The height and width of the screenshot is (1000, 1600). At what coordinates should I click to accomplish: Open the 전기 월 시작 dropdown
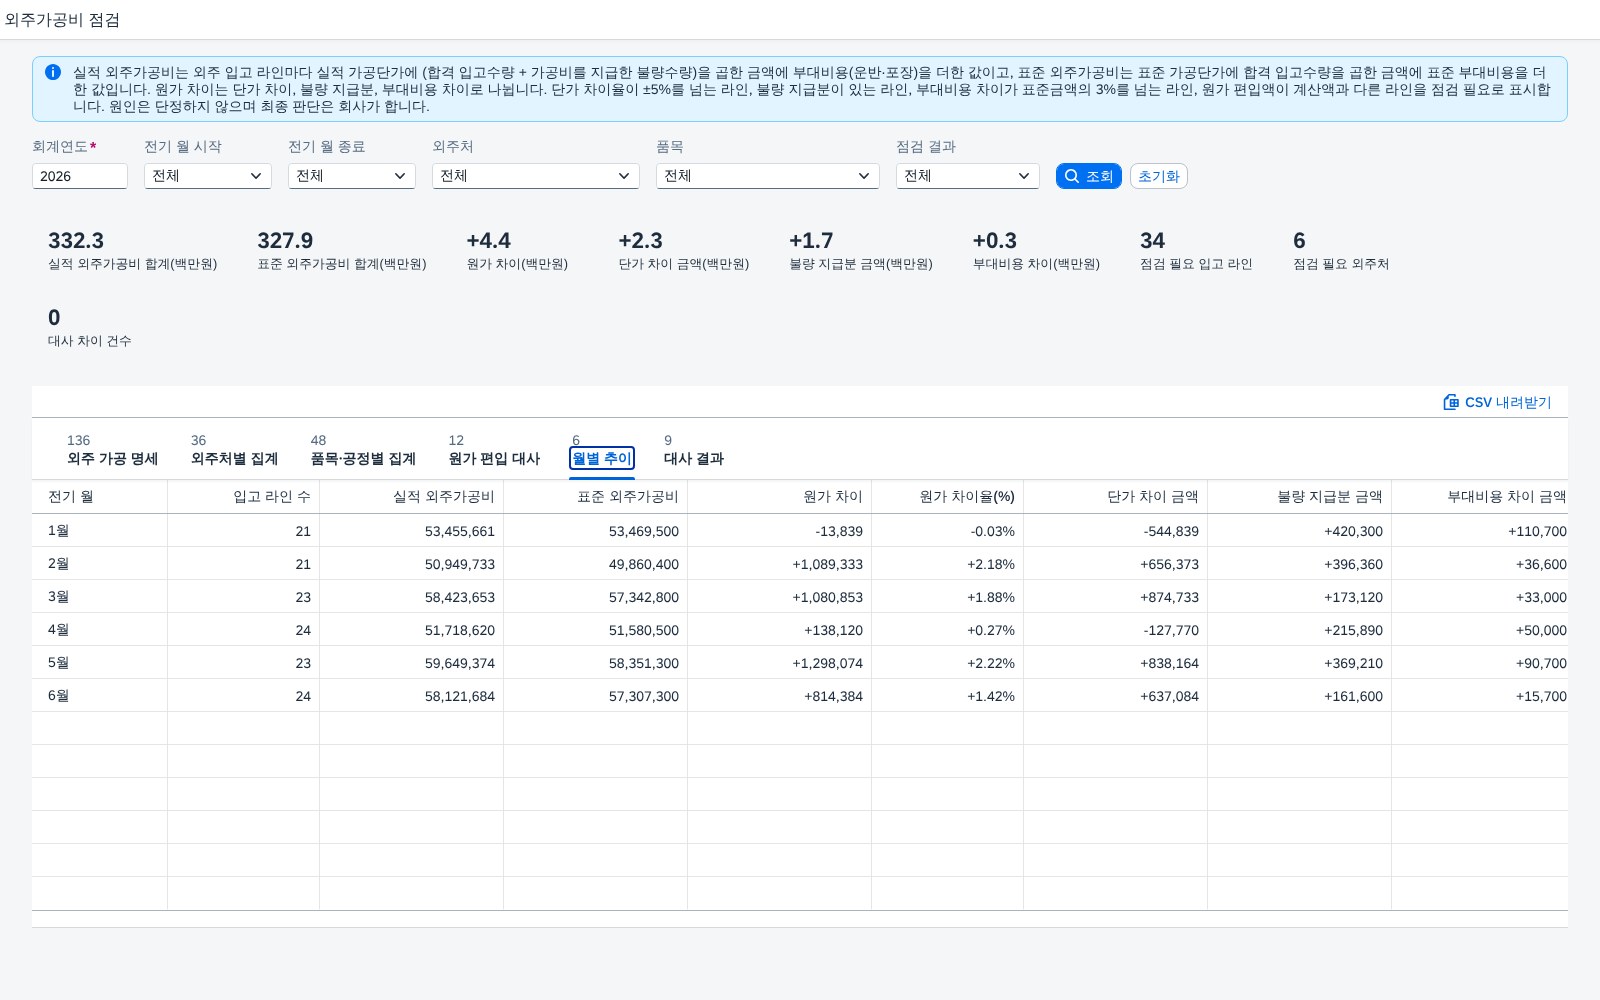[208, 176]
